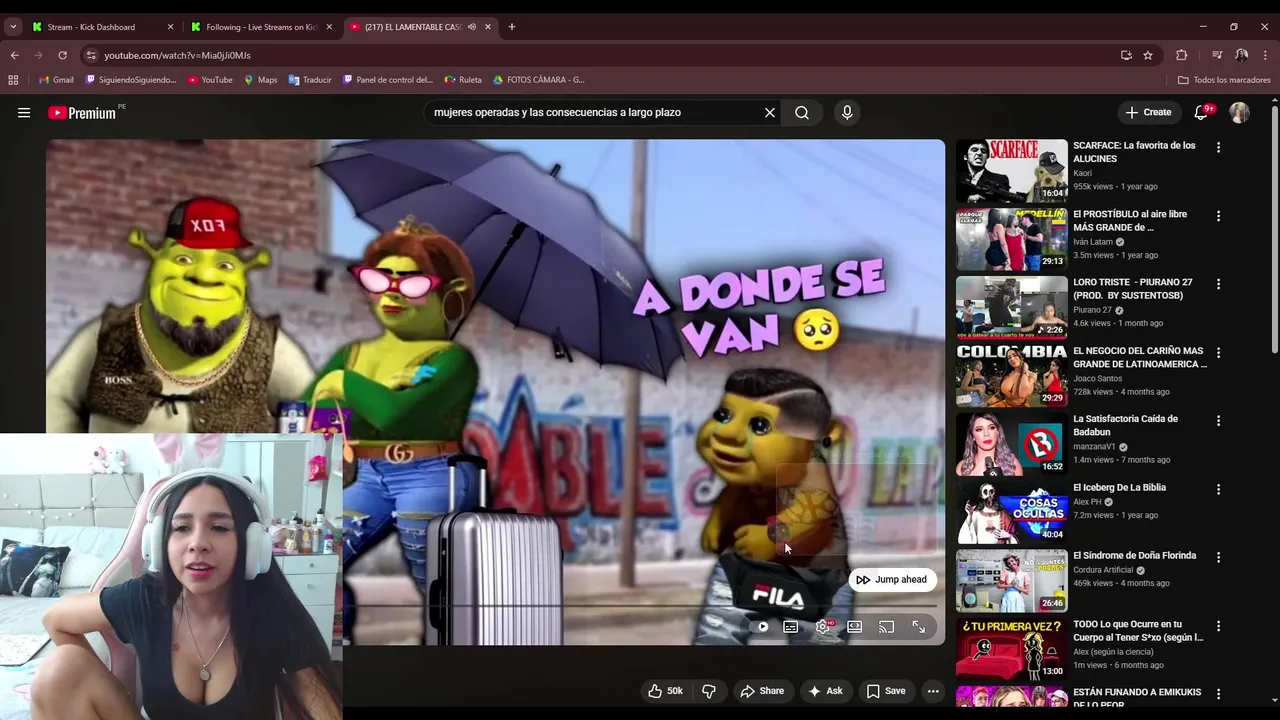Open options for EL NEGOCIO DEL CARIÑO video
Screen dimensions: 1280x720
pyautogui.click(x=1218, y=353)
